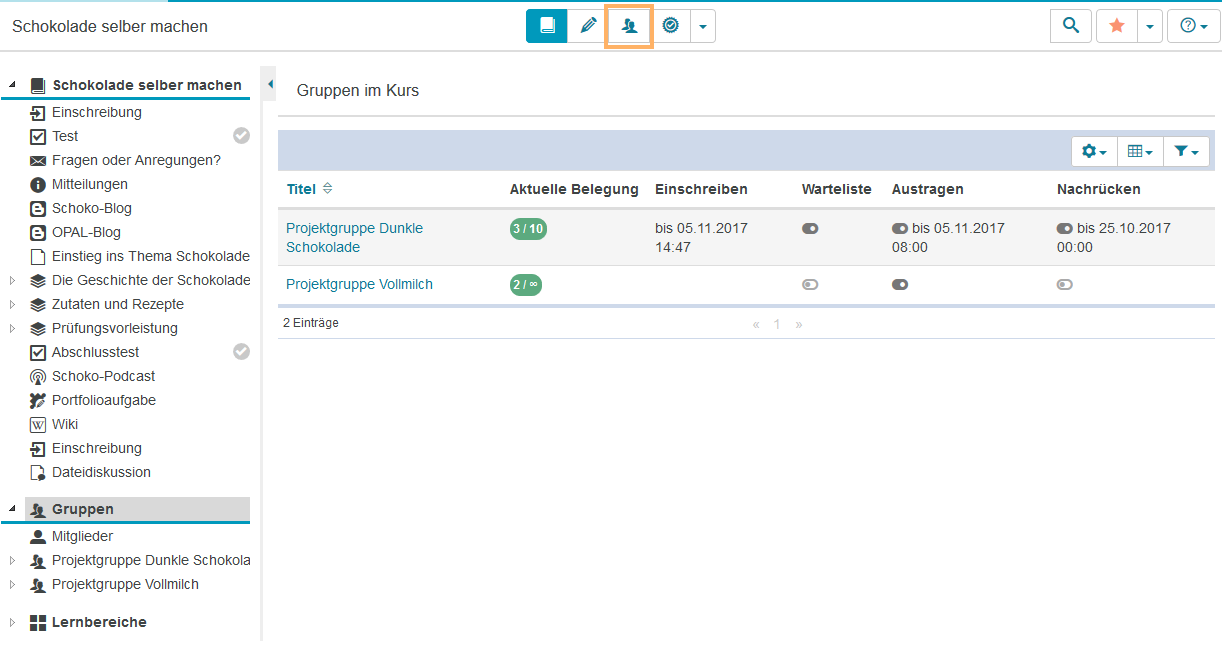Open the Schoko-Podcast course element
This screenshot has width=1222, height=655.
[103, 376]
